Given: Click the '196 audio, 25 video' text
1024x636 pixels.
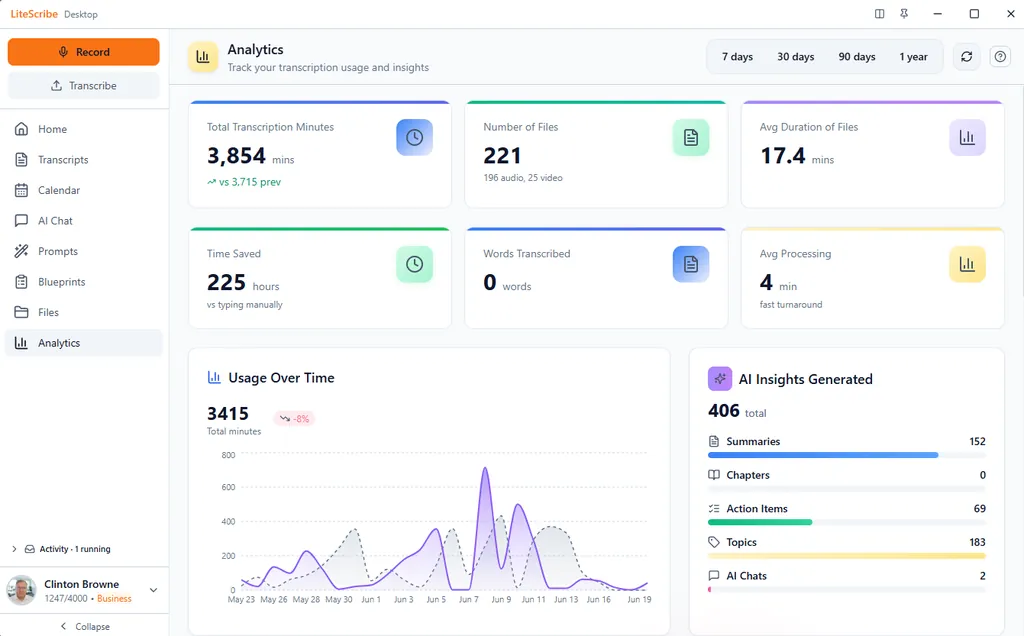Looking at the screenshot, I should [x=522, y=178].
